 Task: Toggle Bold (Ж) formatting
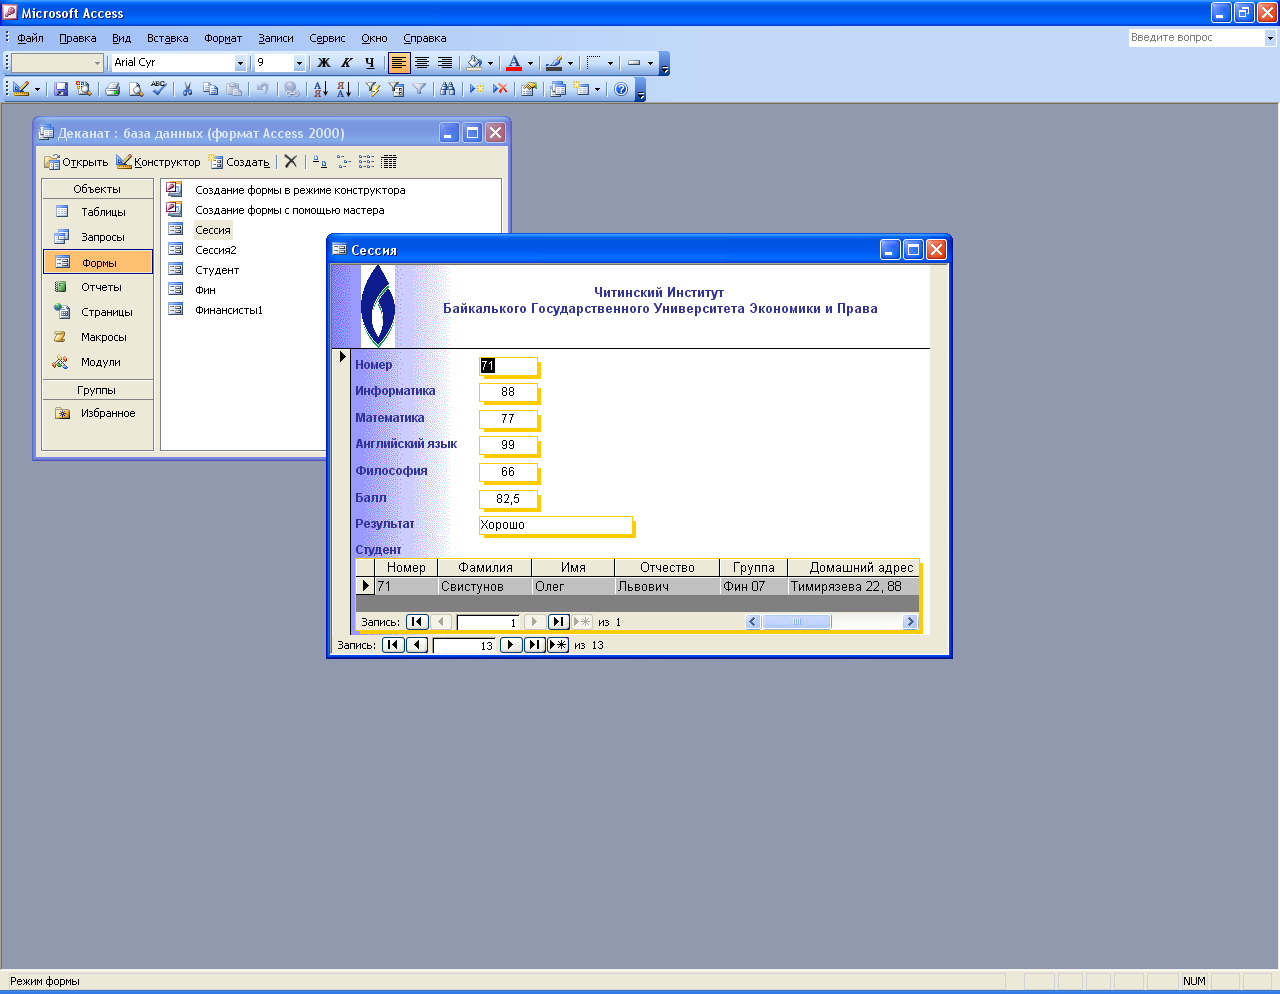pyautogui.click(x=324, y=62)
